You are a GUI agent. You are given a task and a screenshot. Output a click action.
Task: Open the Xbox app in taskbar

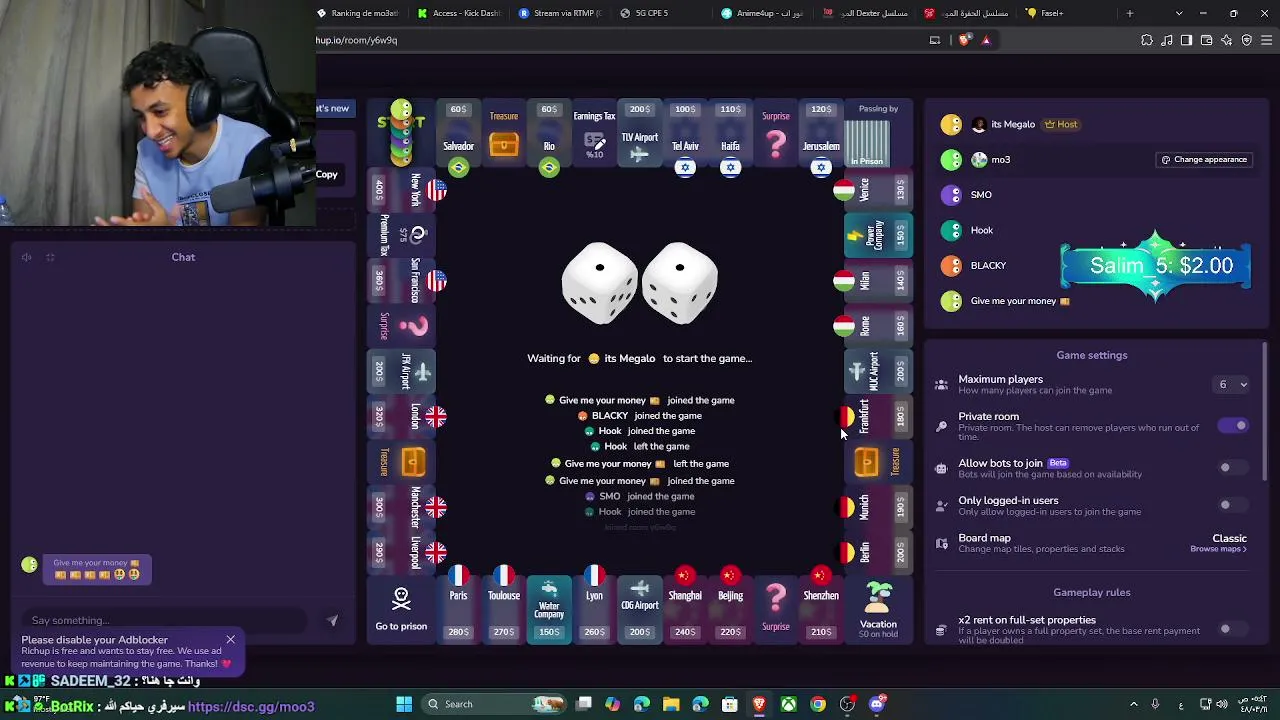pyautogui.click(x=789, y=704)
